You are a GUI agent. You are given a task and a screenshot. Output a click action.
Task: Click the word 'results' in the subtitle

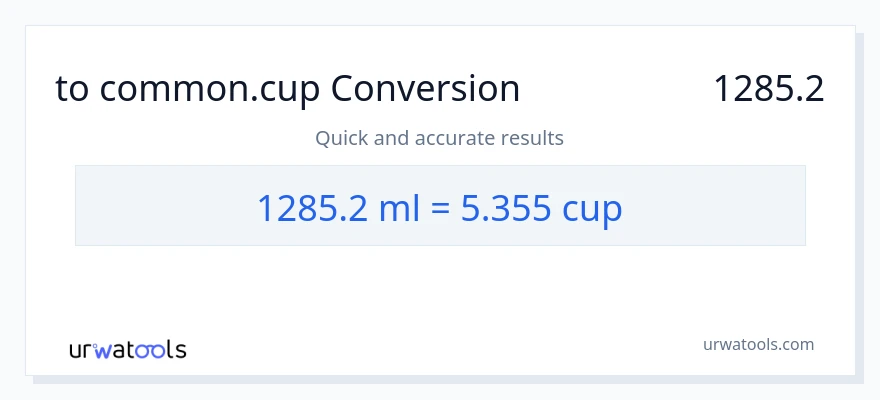[x=533, y=138]
